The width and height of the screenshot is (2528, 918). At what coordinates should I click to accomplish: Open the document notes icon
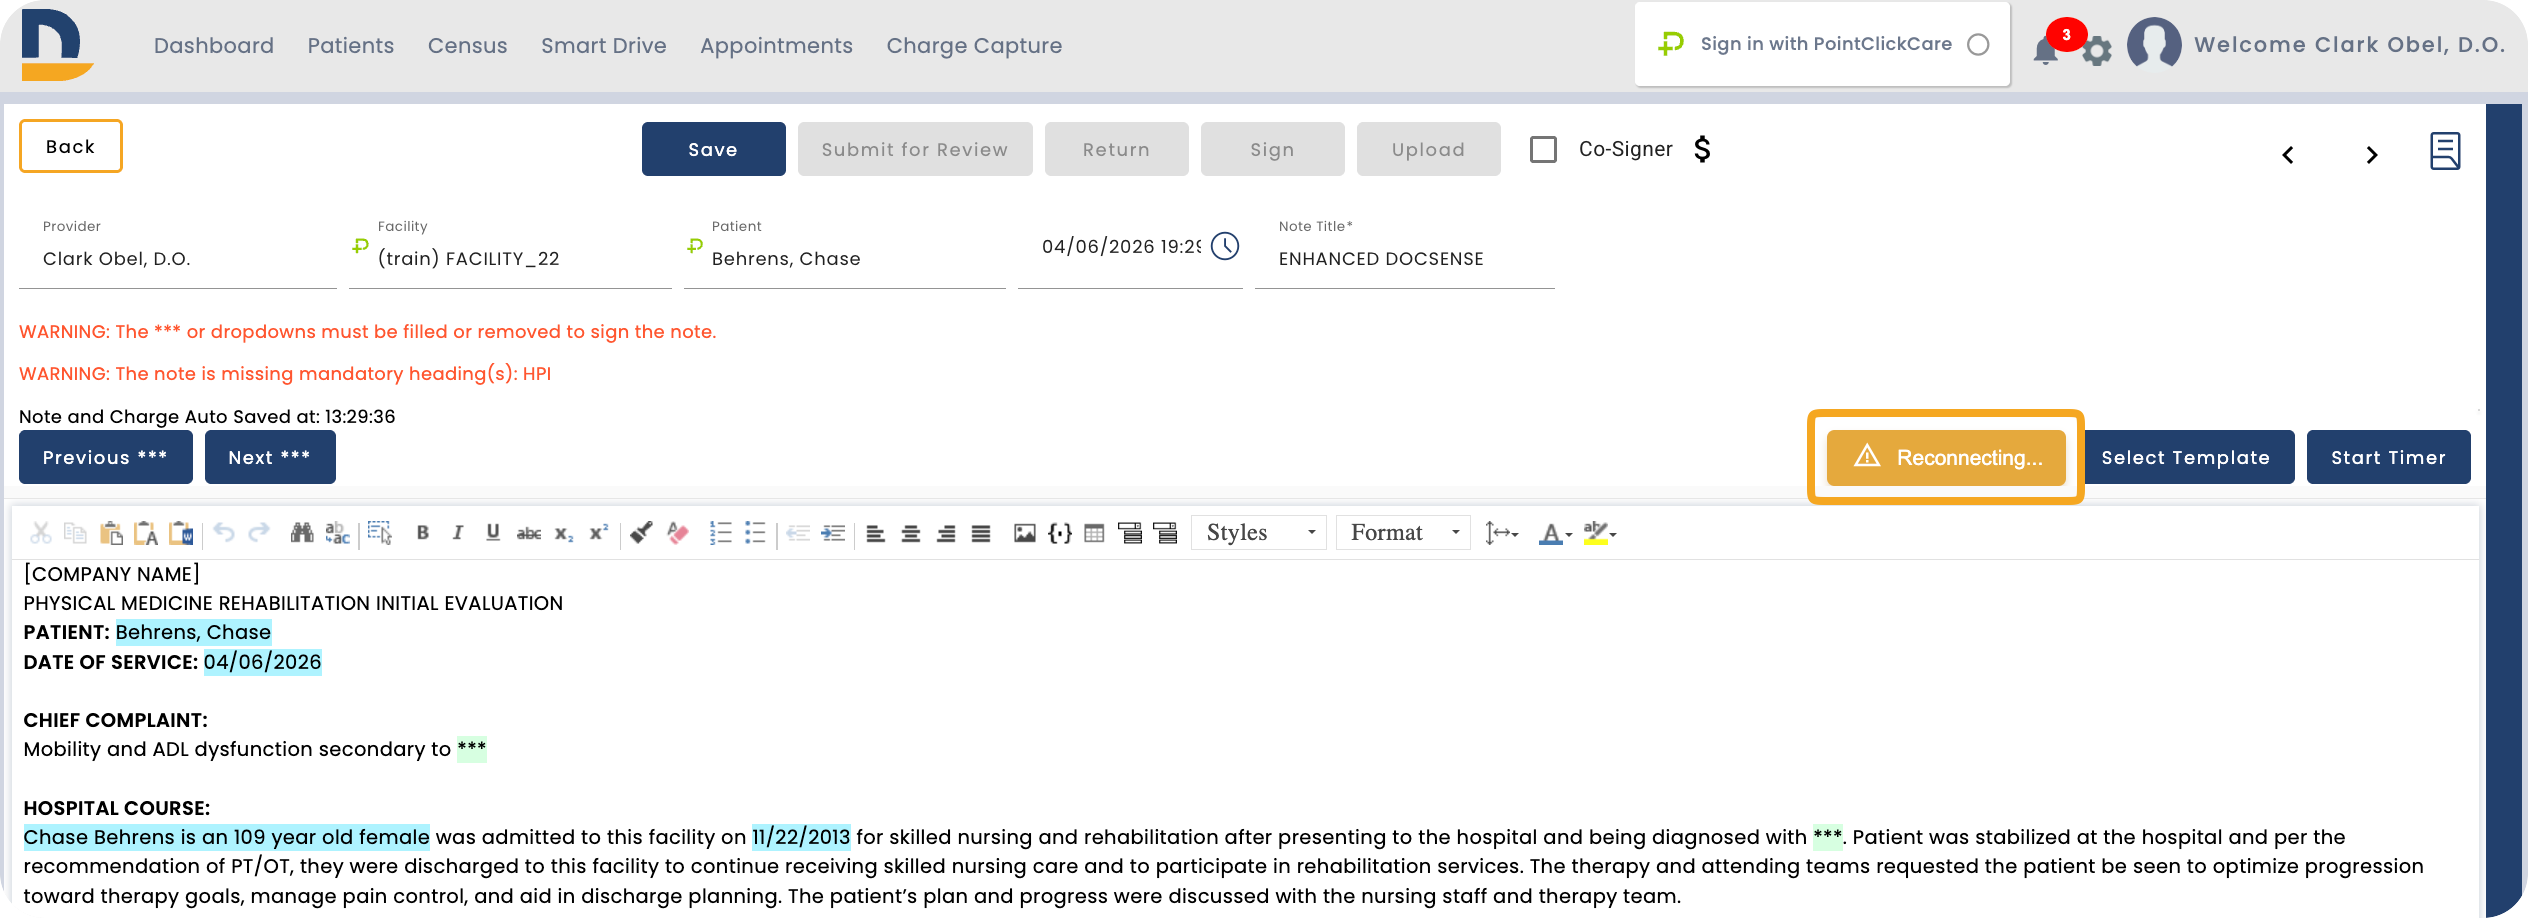[2445, 151]
